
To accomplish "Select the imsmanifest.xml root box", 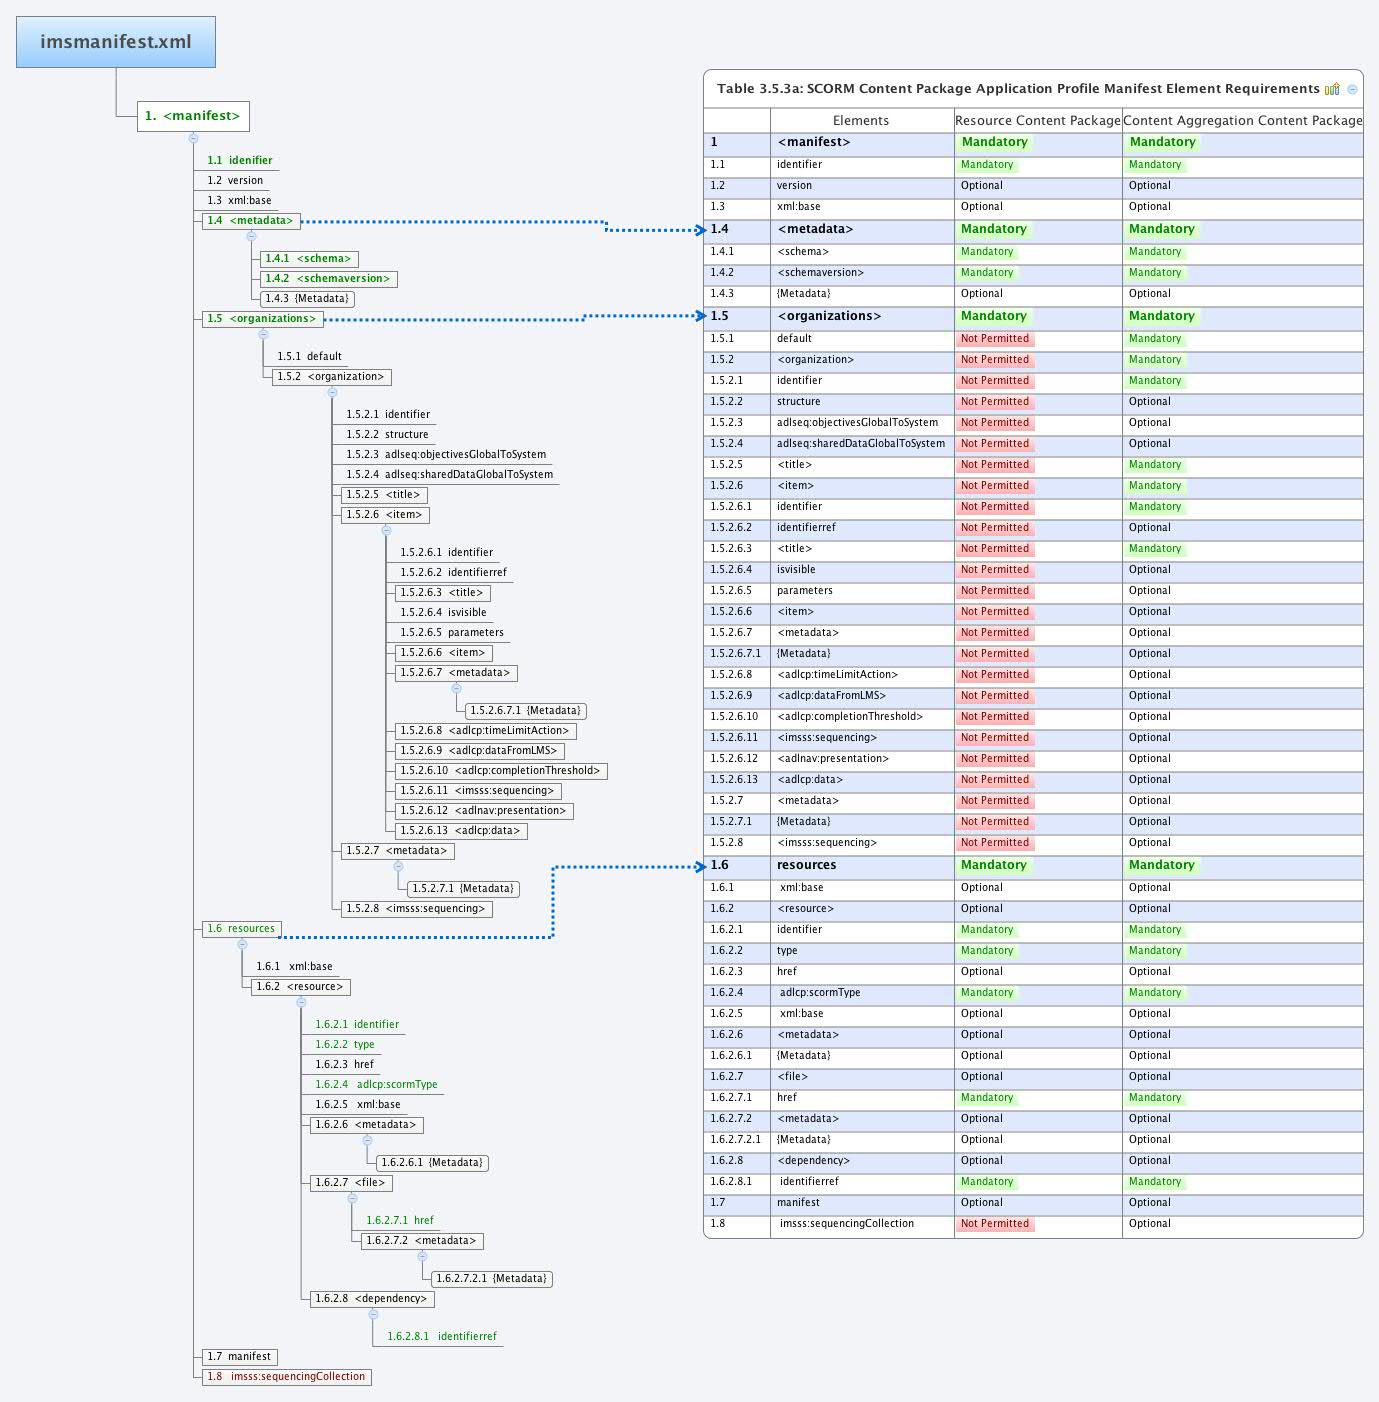I will click(115, 41).
